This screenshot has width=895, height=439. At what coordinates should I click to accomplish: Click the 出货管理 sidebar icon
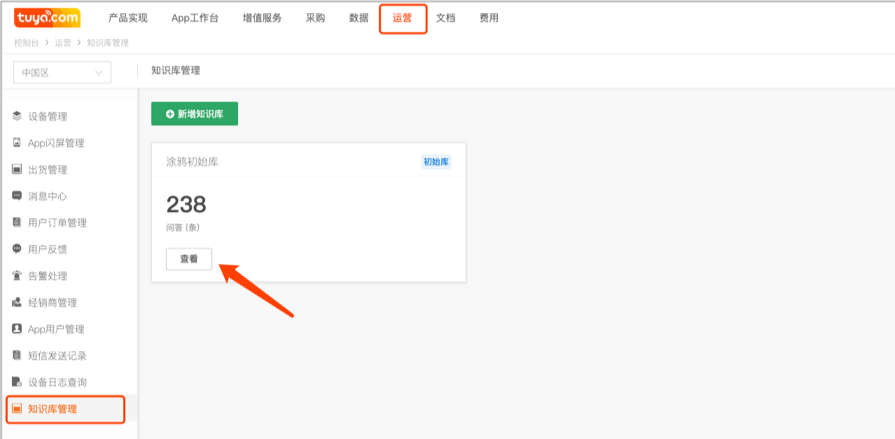point(17,170)
